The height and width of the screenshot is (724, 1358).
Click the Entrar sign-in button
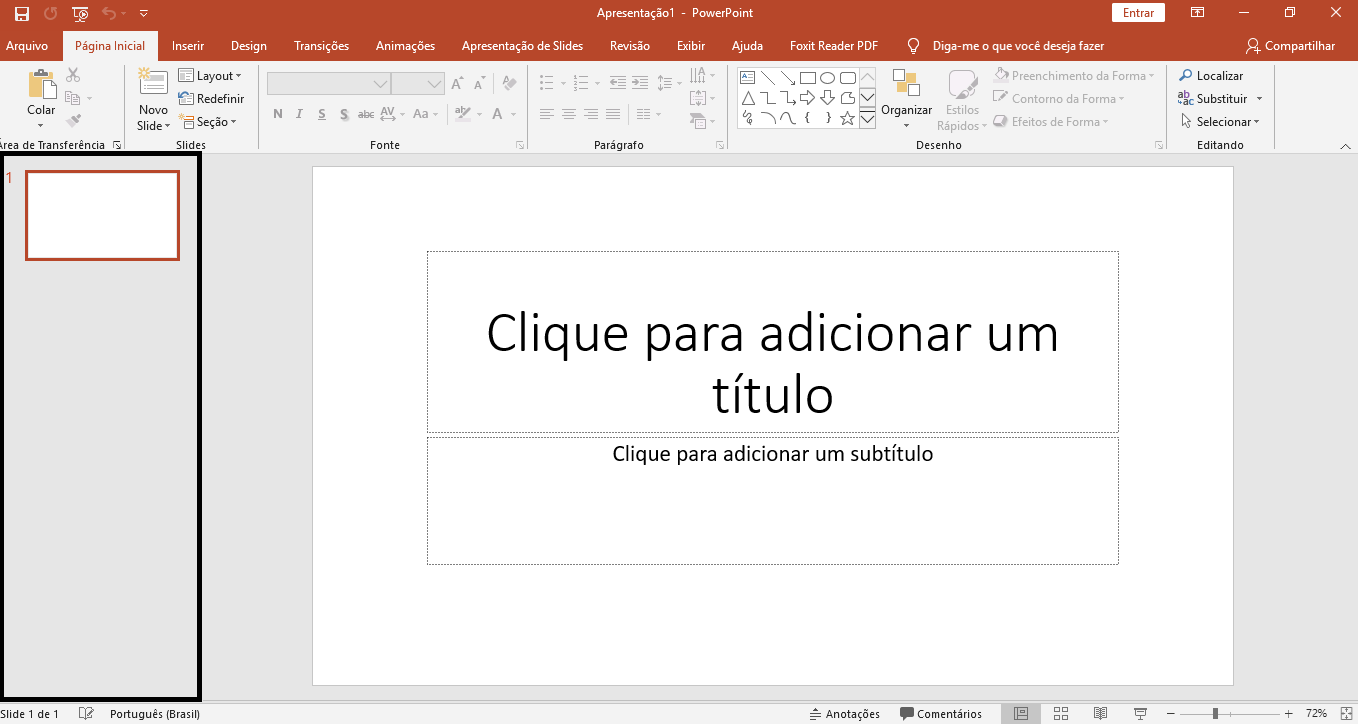1138,13
